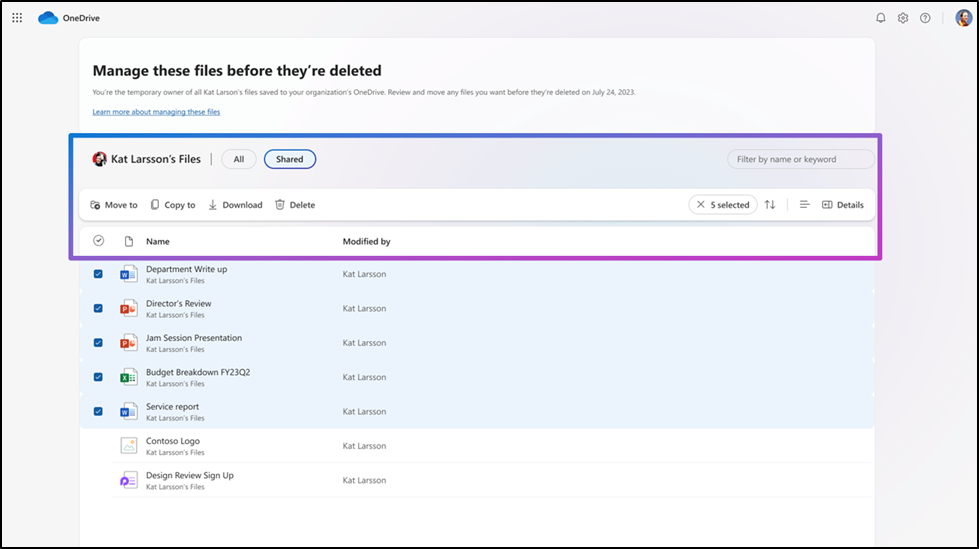
Task: Open the user profile avatar
Action: point(963,18)
